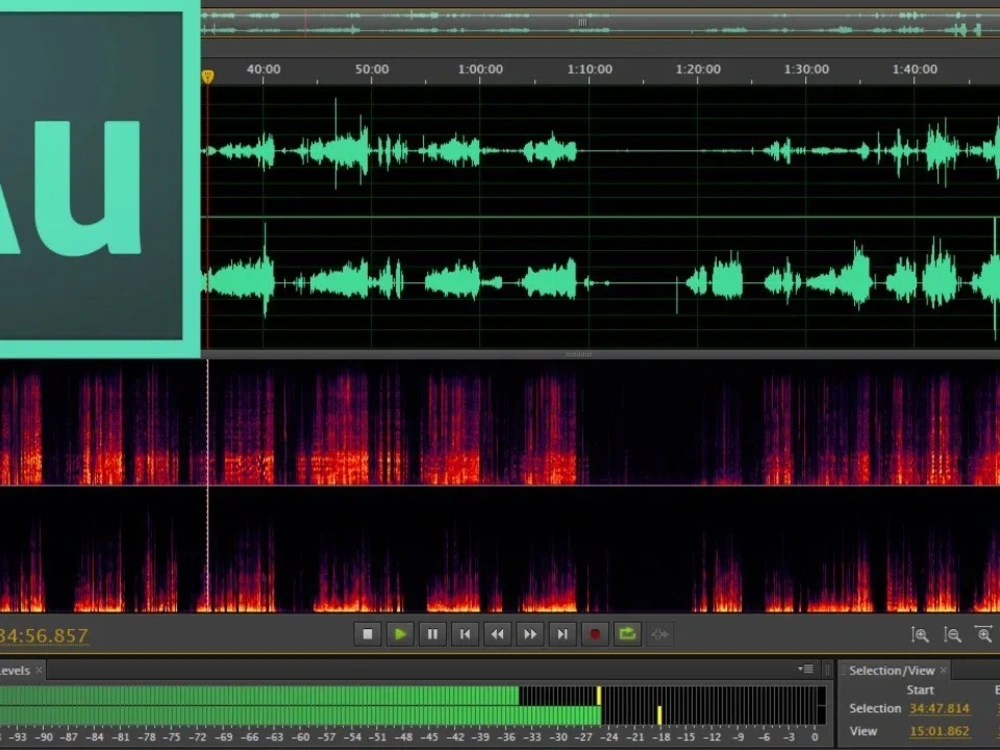Click the 'Selection' row label
1000x750 pixels.
pyautogui.click(x=875, y=709)
